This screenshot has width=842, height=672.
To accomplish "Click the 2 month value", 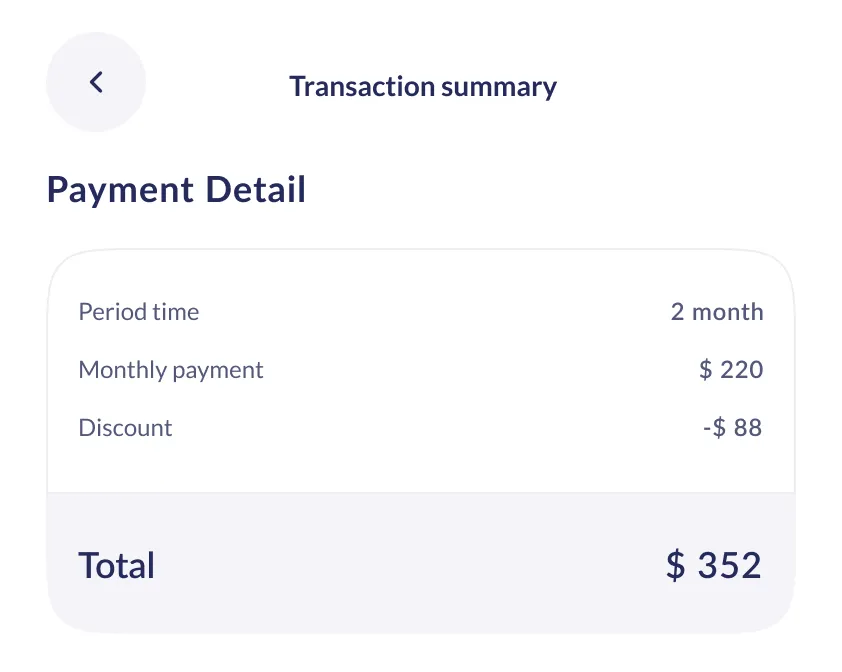I will (x=716, y=312).
